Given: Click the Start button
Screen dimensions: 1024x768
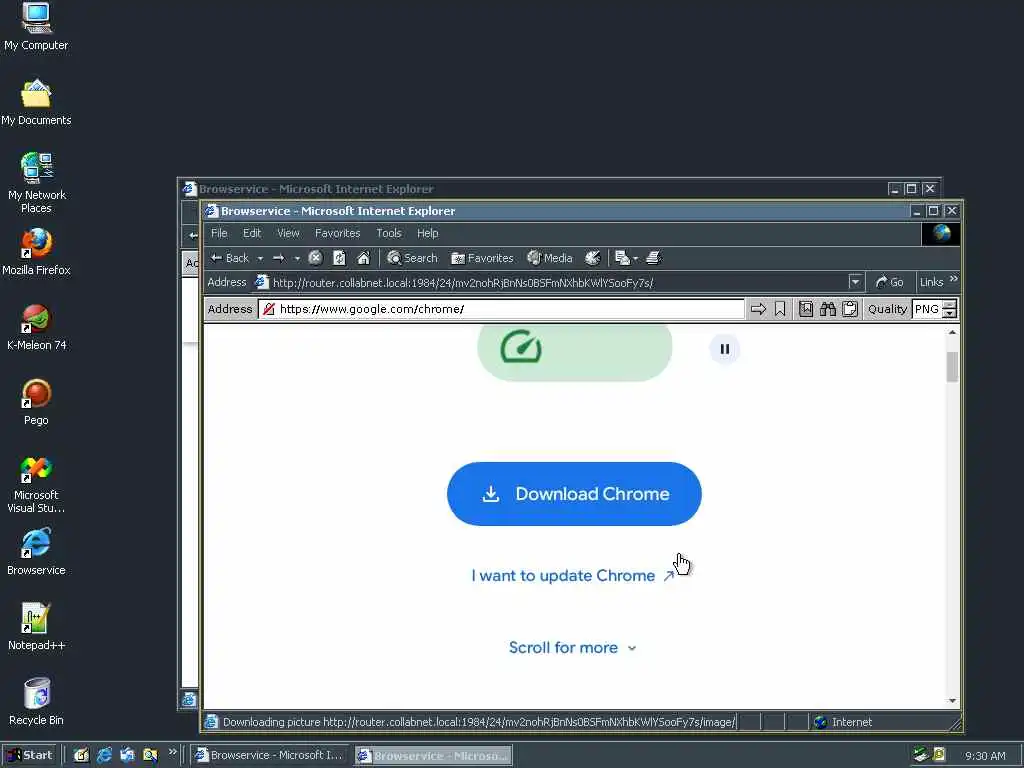Looking at the screenshot, I should tap(30, 755).
